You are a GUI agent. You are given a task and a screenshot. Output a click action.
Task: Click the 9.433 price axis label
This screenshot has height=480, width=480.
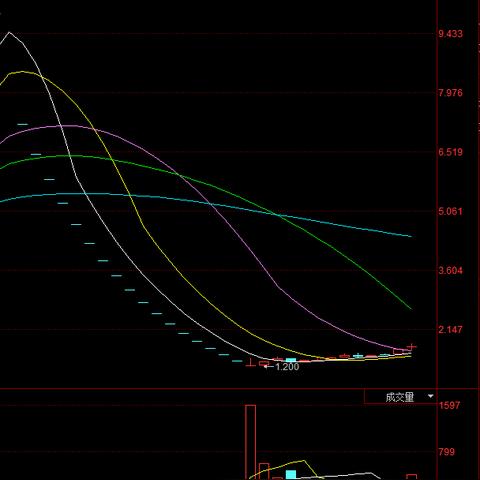point(450,34)
